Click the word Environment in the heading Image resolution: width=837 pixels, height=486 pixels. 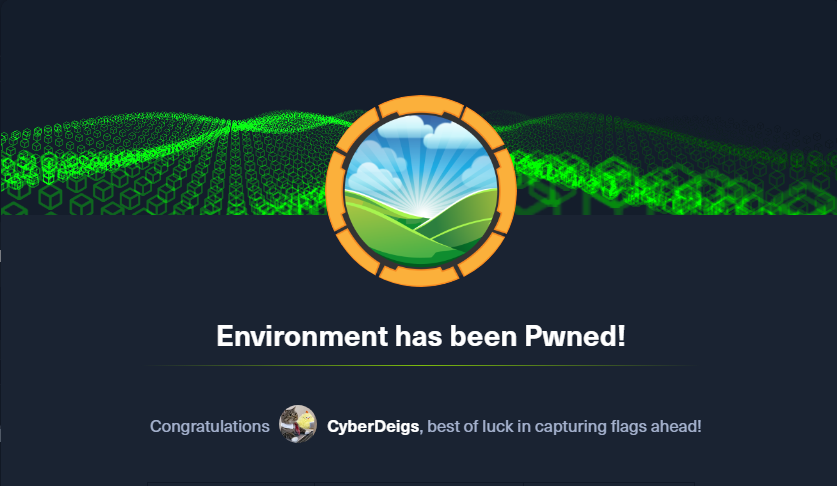(302, 336)
